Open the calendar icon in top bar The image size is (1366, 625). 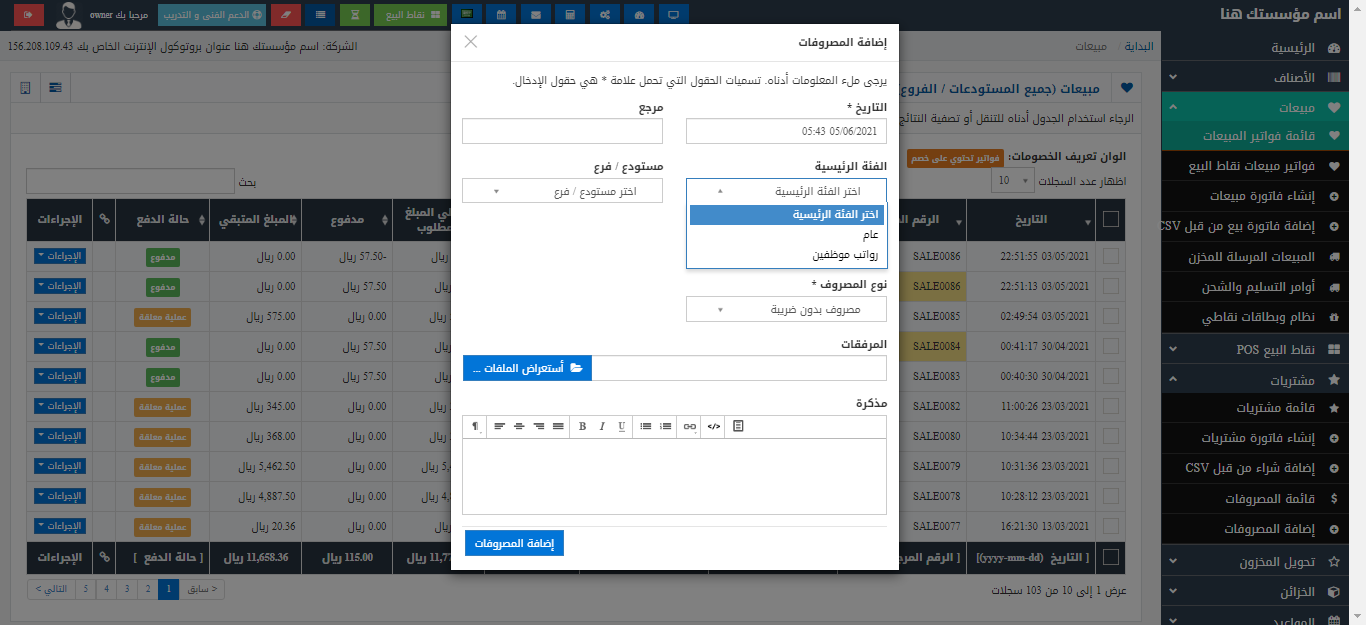501,15
